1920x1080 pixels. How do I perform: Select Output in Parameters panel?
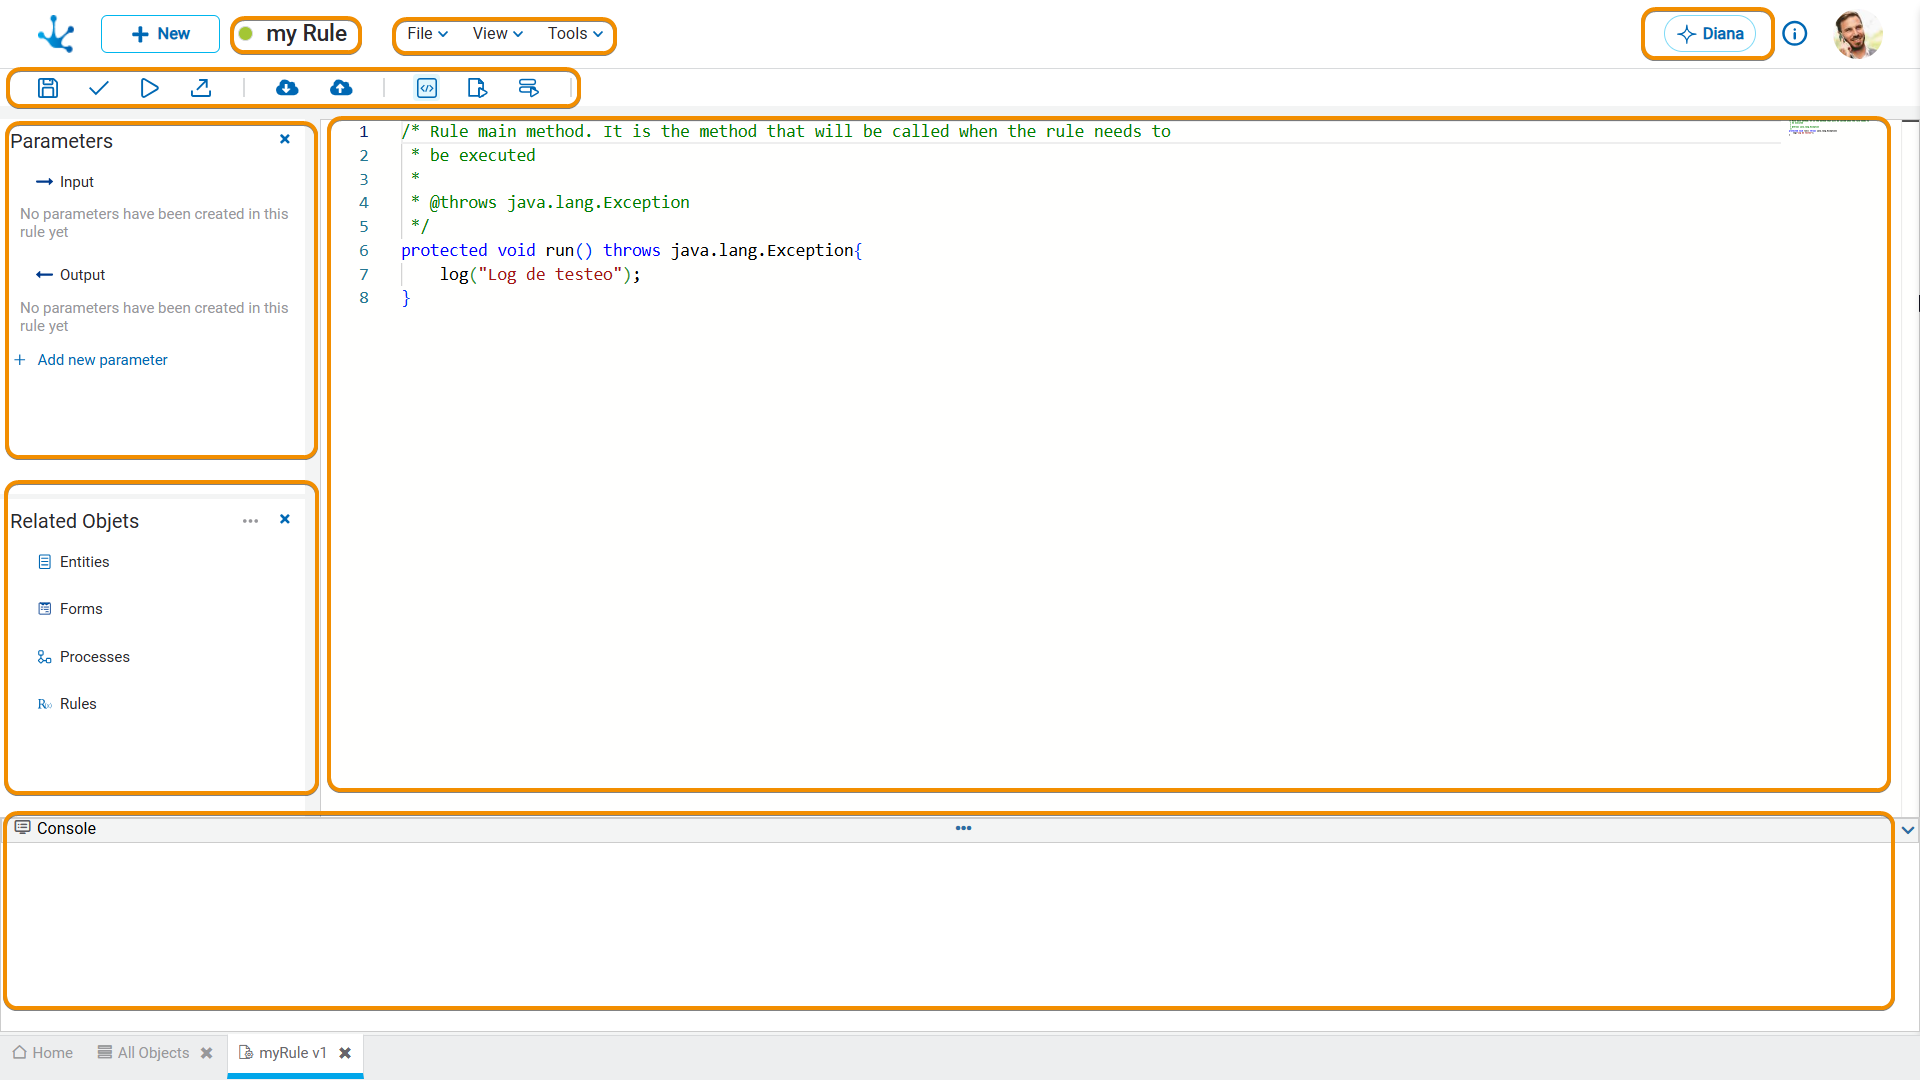(x=71, y=275)
